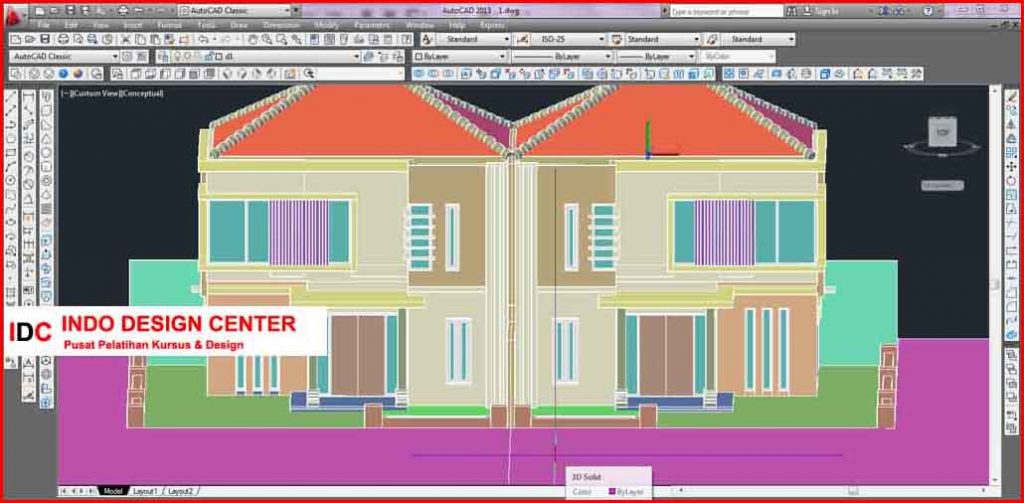Click the Table Style icon
This screenshot has width=1024, height=503.
click(x=616, y=39)
